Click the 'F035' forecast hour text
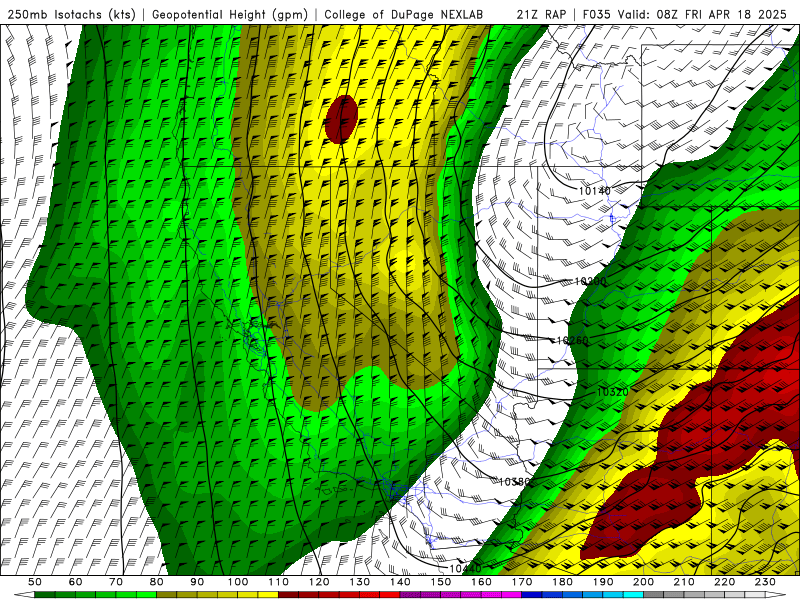 pos(596,14)
